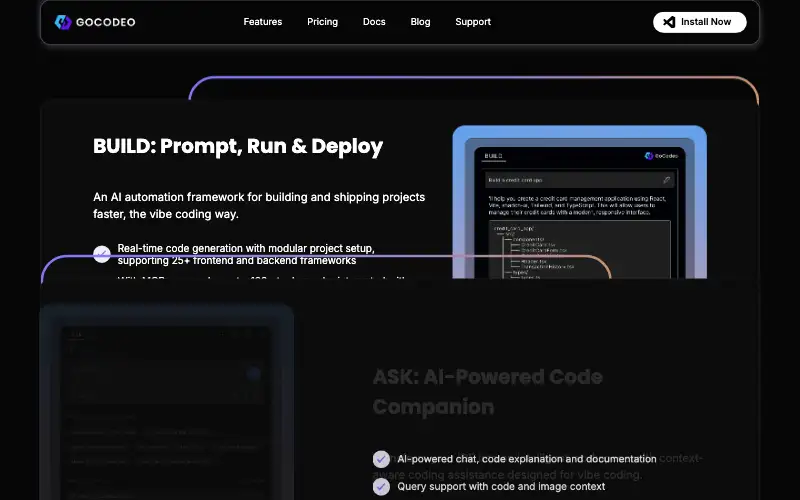
Task: Click checkmark beside AI-powered chat feature
Action: [x=381, y=459]
